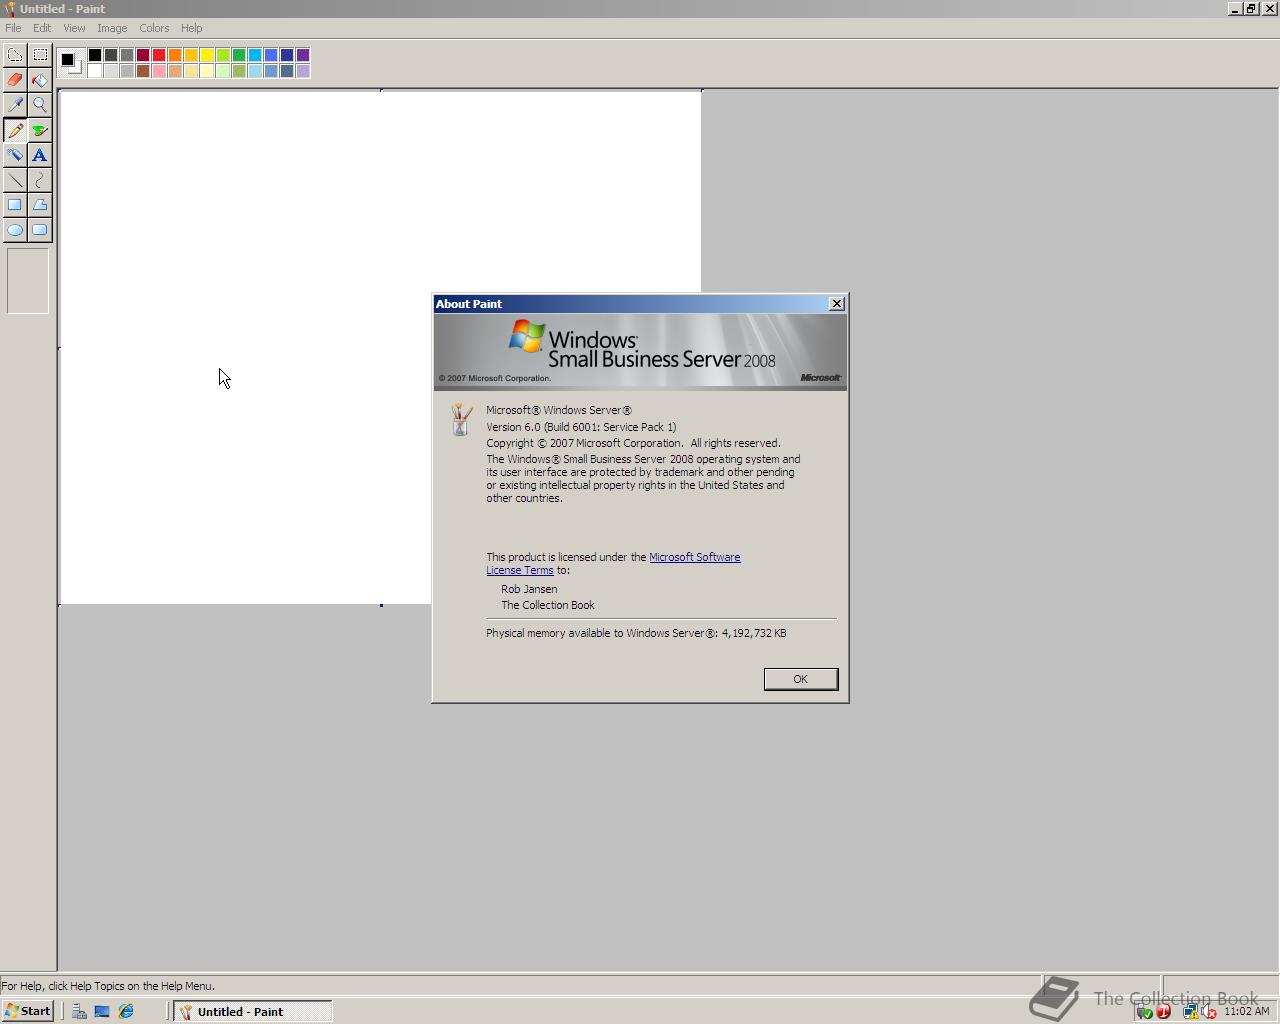
Task: Select the Curve tool
Action: click(x=40, y=180)
